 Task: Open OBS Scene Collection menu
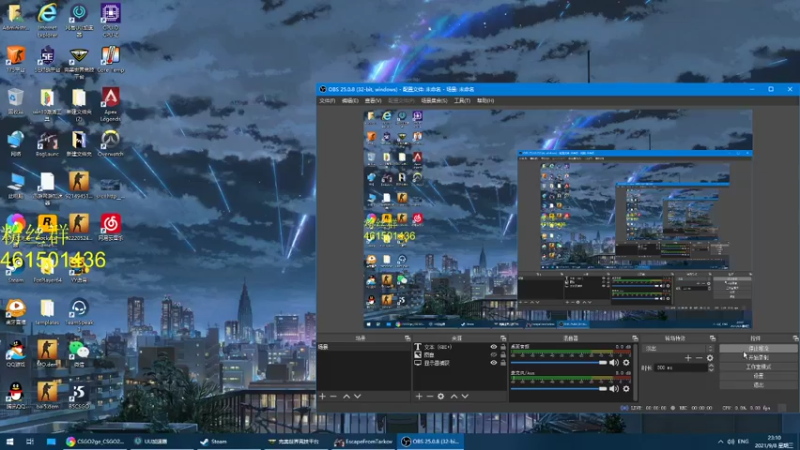(434, 101)
